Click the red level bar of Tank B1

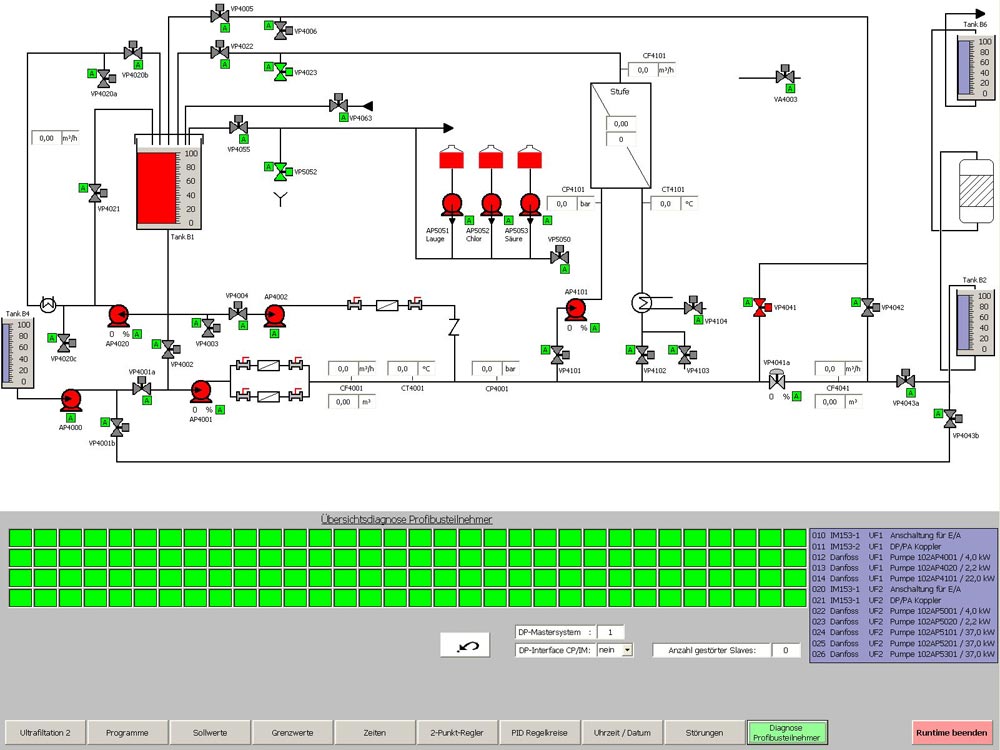tap(157, 187)
